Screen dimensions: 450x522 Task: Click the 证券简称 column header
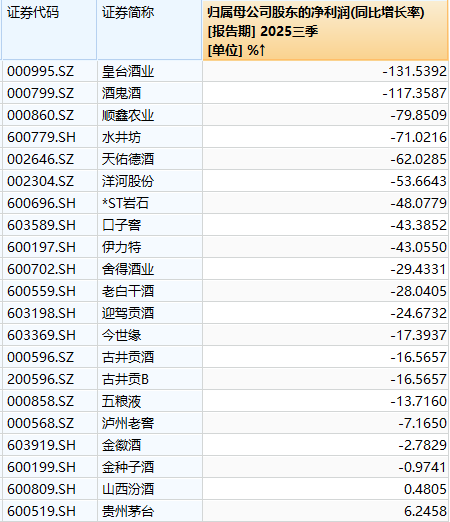[x=150, y=30]
